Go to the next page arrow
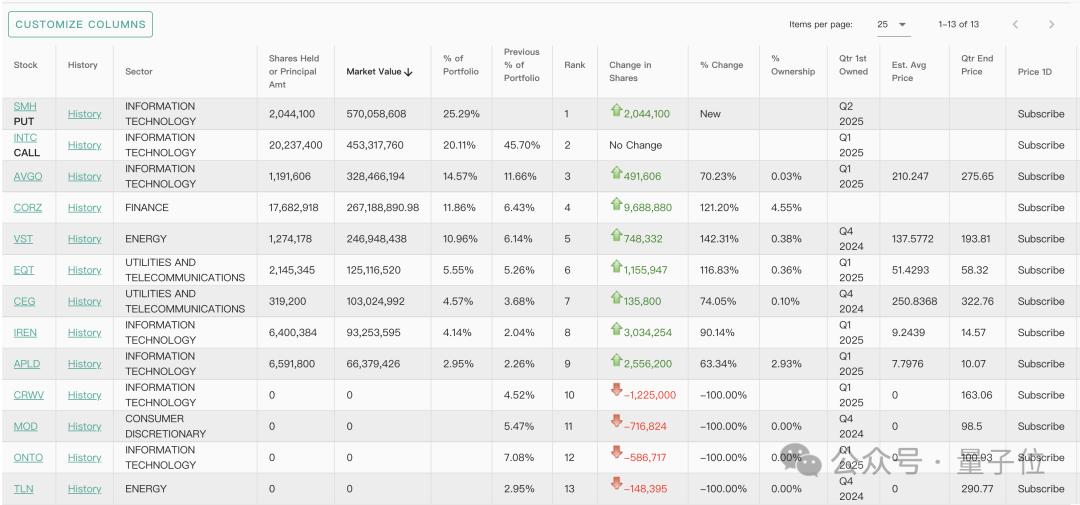The height and width of the screenshot is (505, 1080). (x=1051, y=24)
